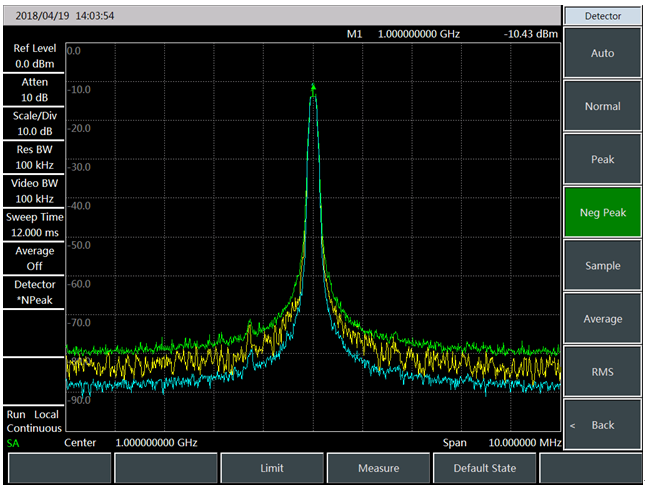
Task: Select the Atten 10 dB parameter
Action: (34, 90)
